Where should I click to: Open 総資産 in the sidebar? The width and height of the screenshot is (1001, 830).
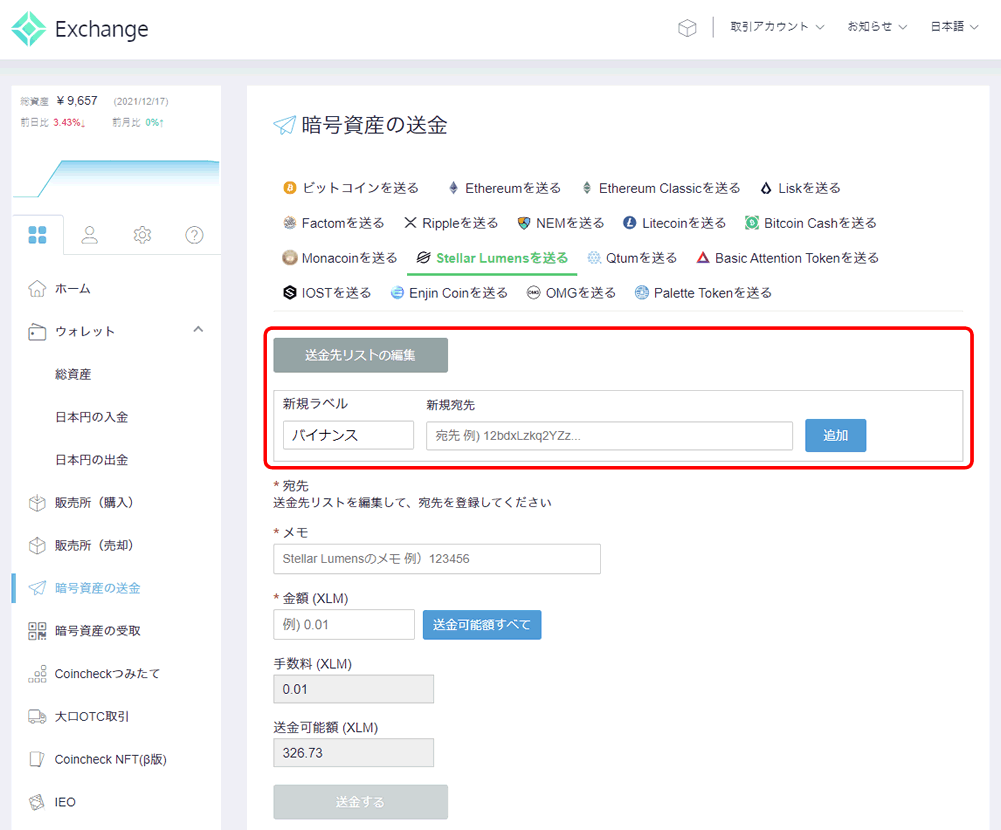(x=73, y=374)
